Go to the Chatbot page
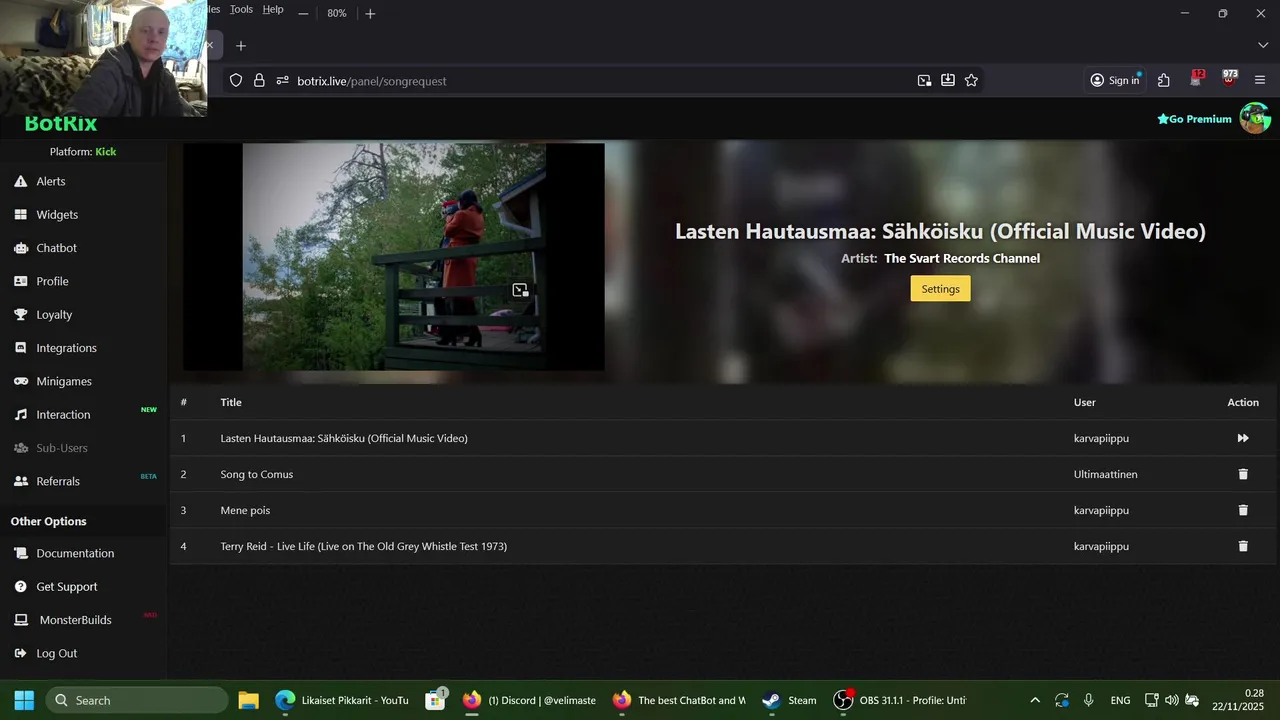Viewport: 1280px width, 720px height. pyautogui.click(x=57, y=248)
